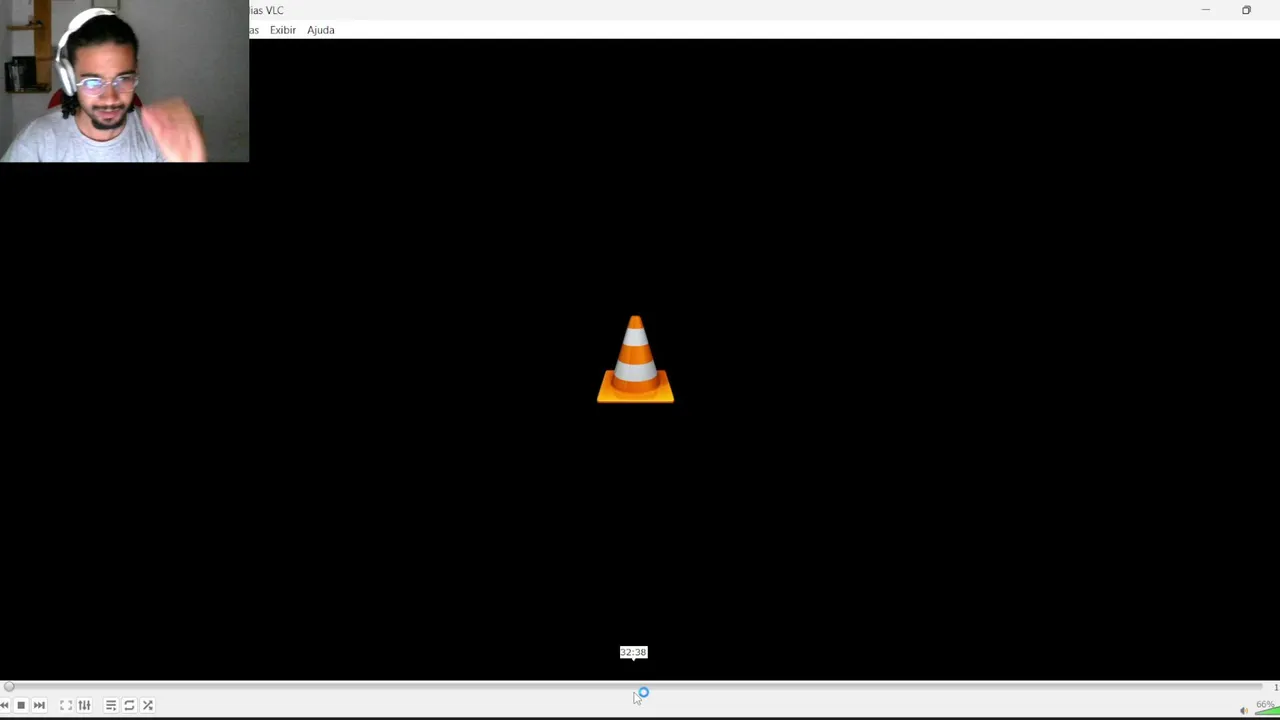This screenshot has width=1280, height=720.
Task: Skip to next media in playlist
Action: pyautogui.click(x=39, y=705)
